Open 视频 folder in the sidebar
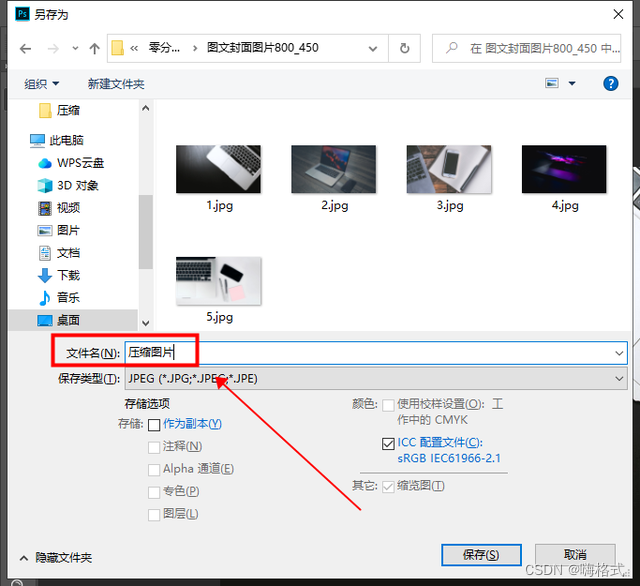This screenshot has height=586, width=640. [x=59, y=208]
